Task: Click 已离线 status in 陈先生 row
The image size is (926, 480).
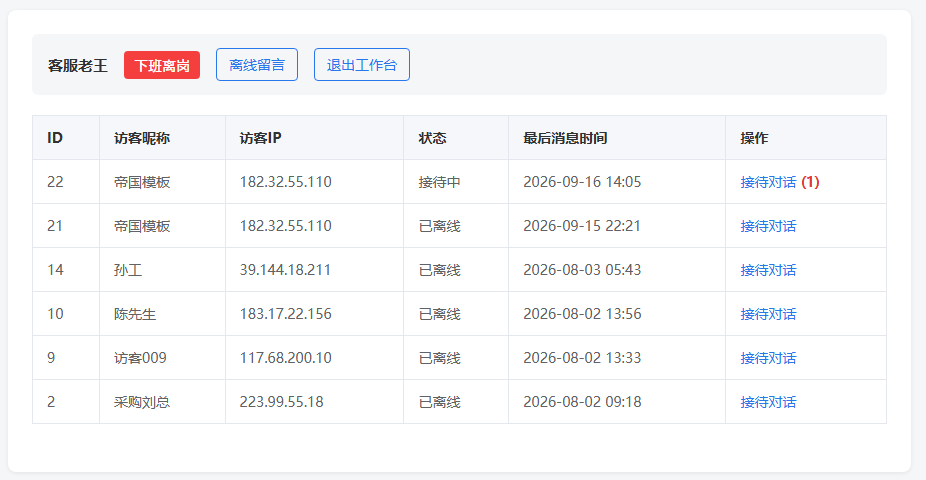Action: pyautogui.click(x=439, y=314)
